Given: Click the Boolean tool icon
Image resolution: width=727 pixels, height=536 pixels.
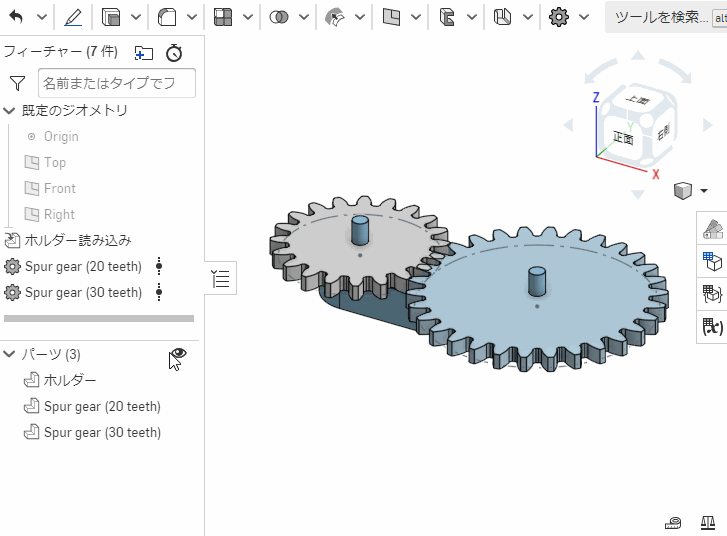Looking at the screenshot, I should 279,17.
